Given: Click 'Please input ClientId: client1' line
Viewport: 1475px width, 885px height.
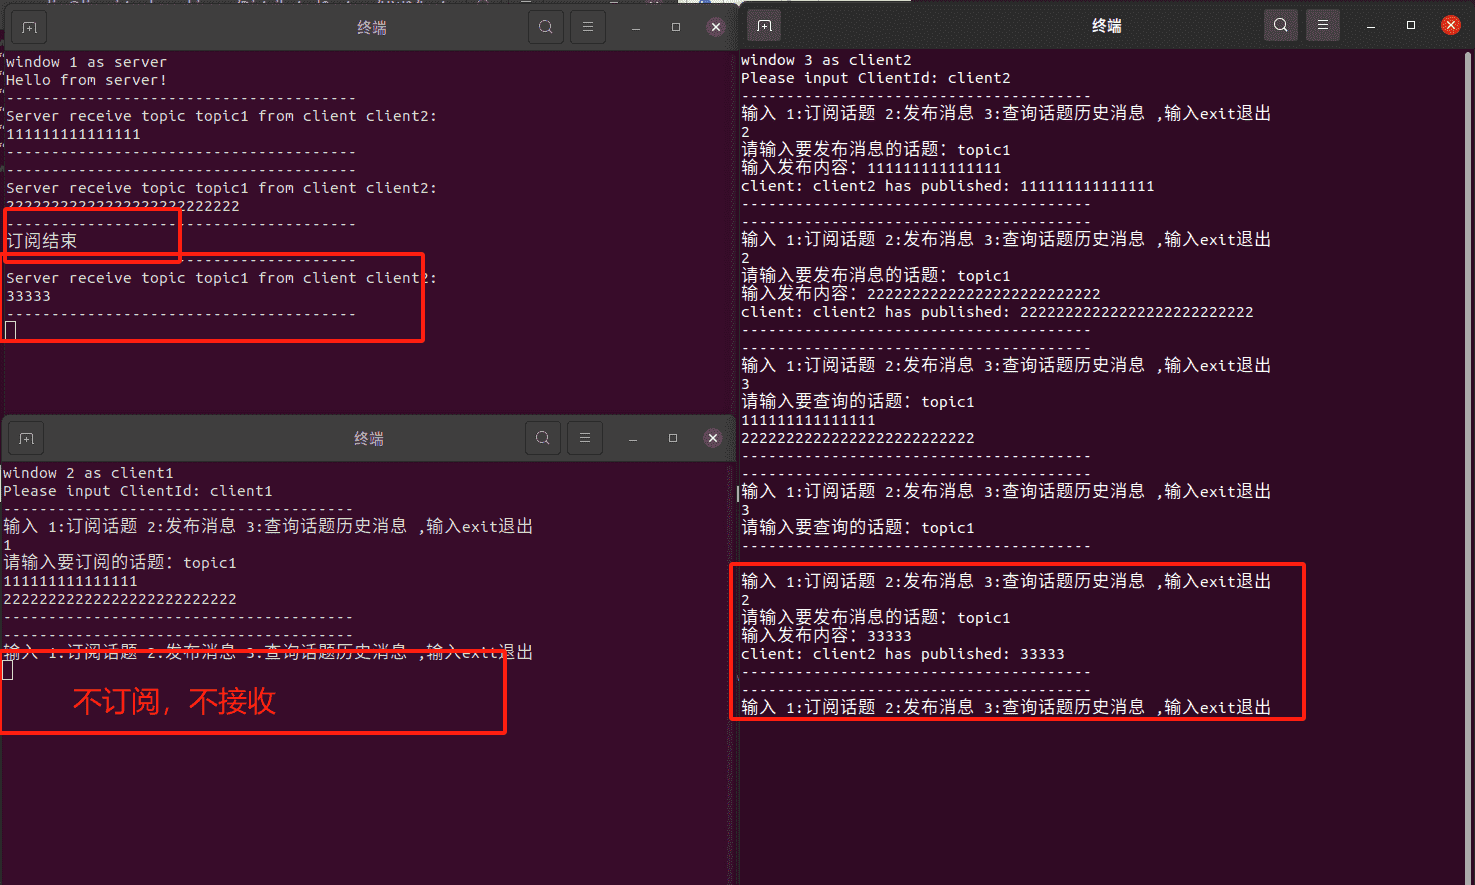Looking at the screenshot, I should [x=138, y=491].
